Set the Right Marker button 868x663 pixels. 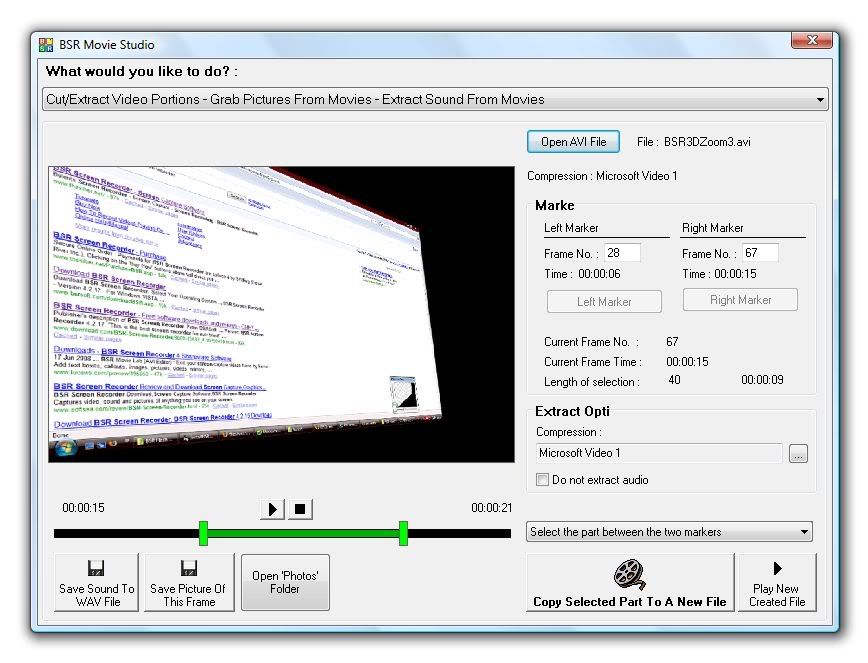(740, 300)
